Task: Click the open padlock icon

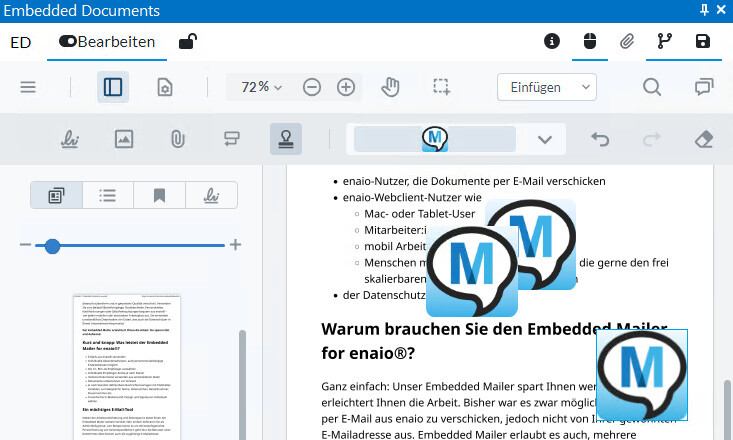Action: tap(187, 42)
